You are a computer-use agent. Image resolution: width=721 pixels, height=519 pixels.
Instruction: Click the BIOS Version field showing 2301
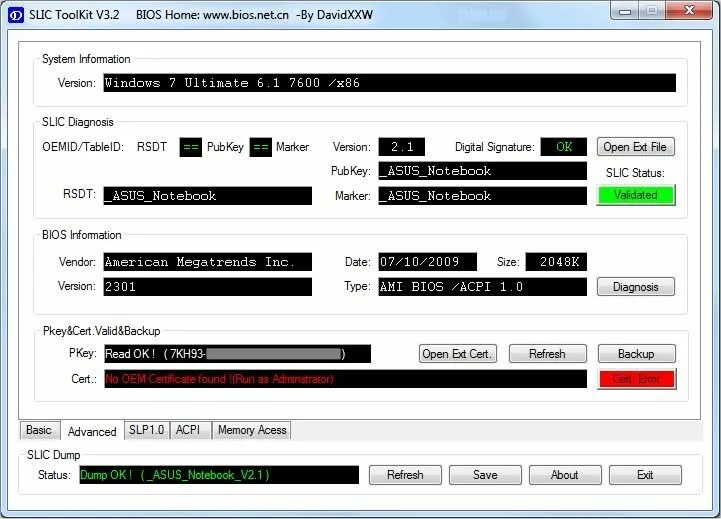(x=207, y=287)
